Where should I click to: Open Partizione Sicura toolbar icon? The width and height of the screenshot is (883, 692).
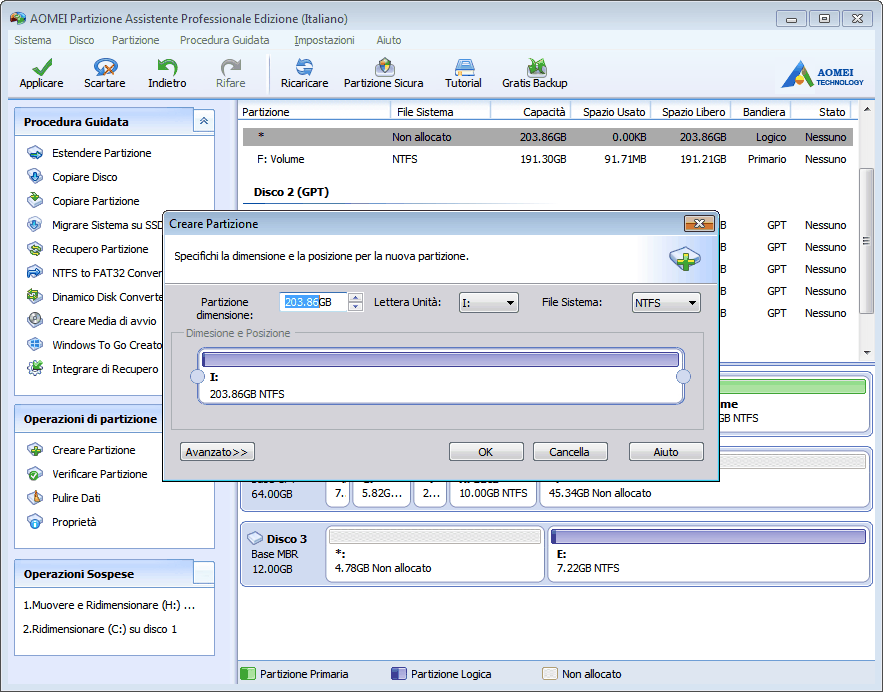click(x=384, y=67)
